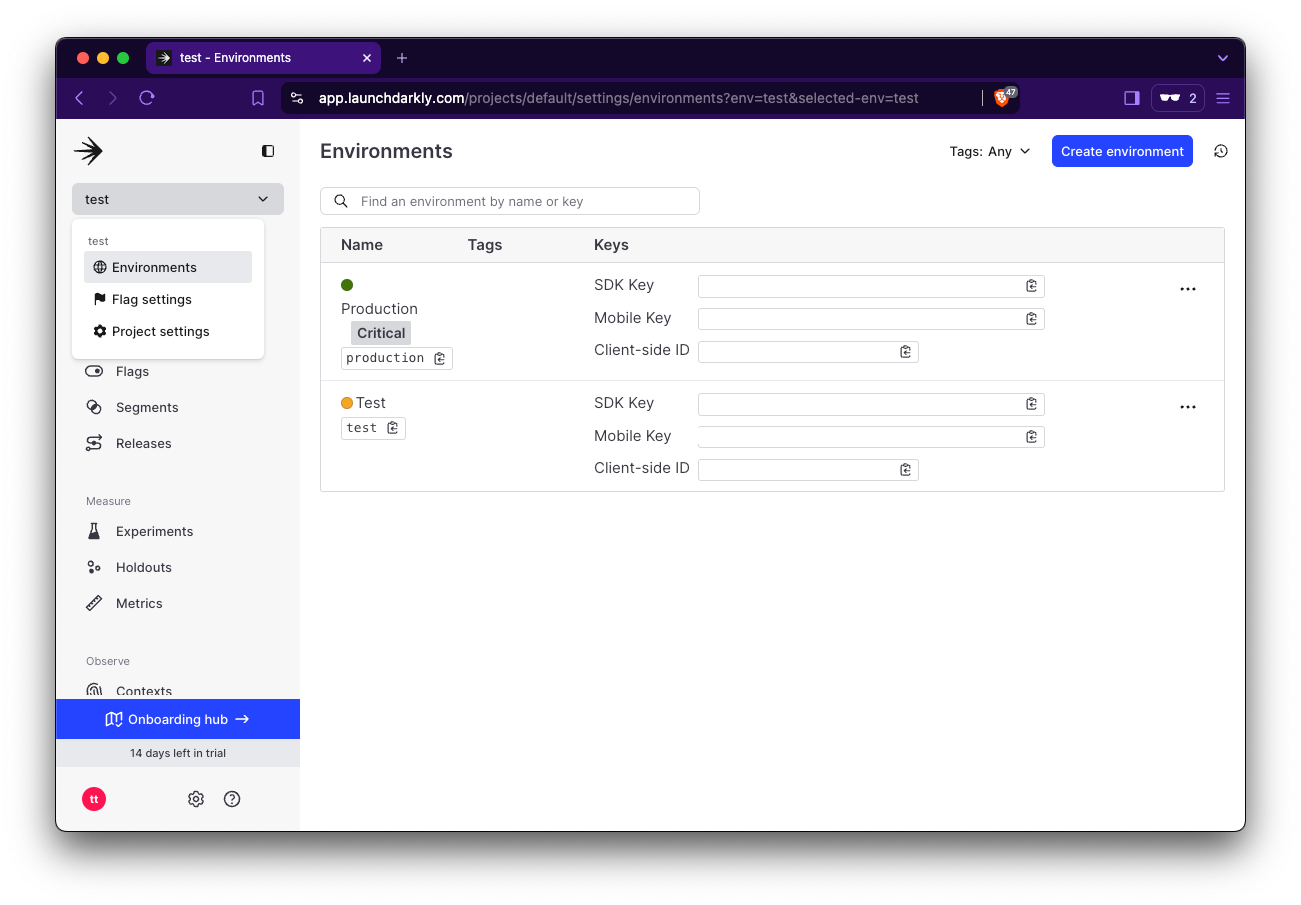Image resolution: width=1301 pixels, height=905 pixels.
Task: Navigate to Releases in the sidebar
Action: (x=142, y=443)
